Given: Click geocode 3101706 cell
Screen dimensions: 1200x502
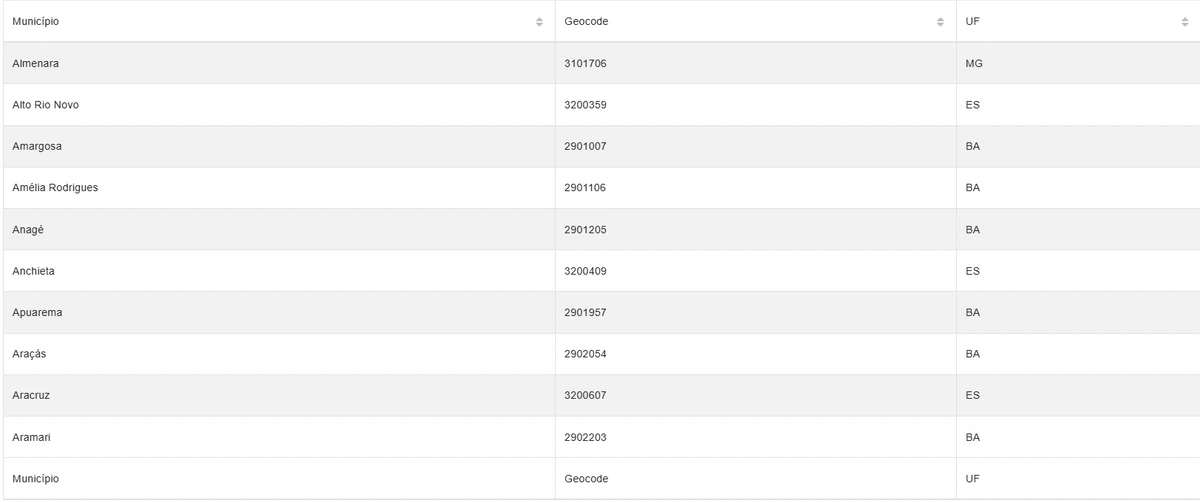Looking at the screenshot, I should 586,64.
